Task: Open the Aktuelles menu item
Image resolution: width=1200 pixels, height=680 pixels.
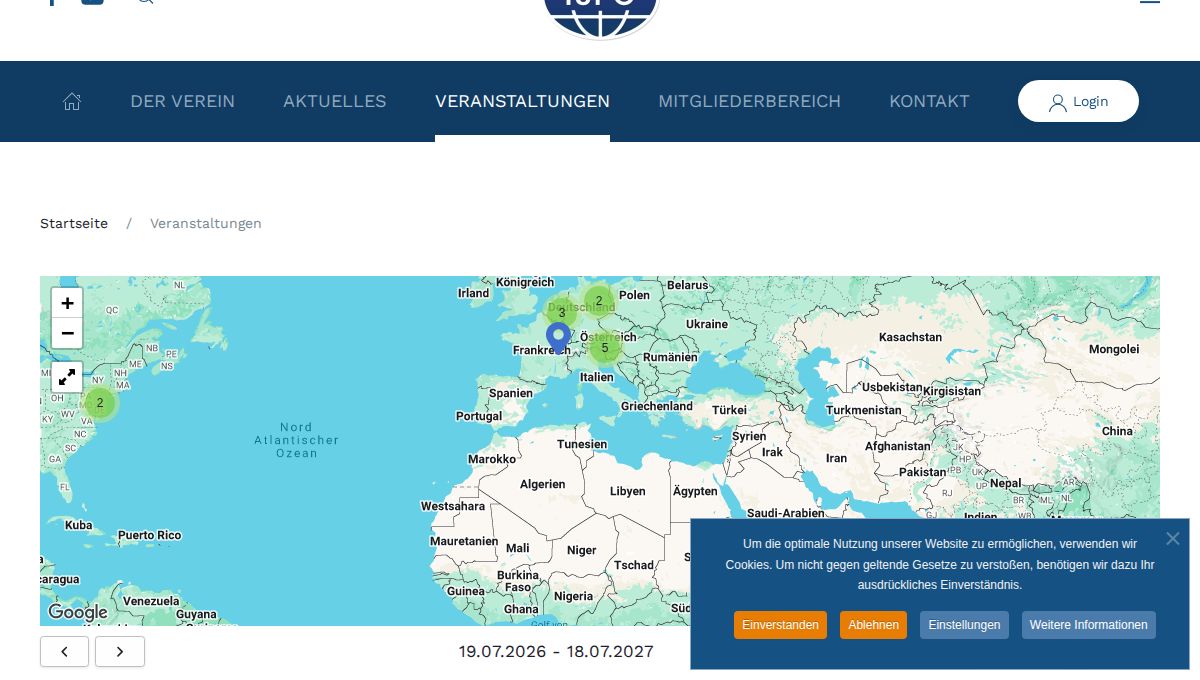Action: [335, 101]
